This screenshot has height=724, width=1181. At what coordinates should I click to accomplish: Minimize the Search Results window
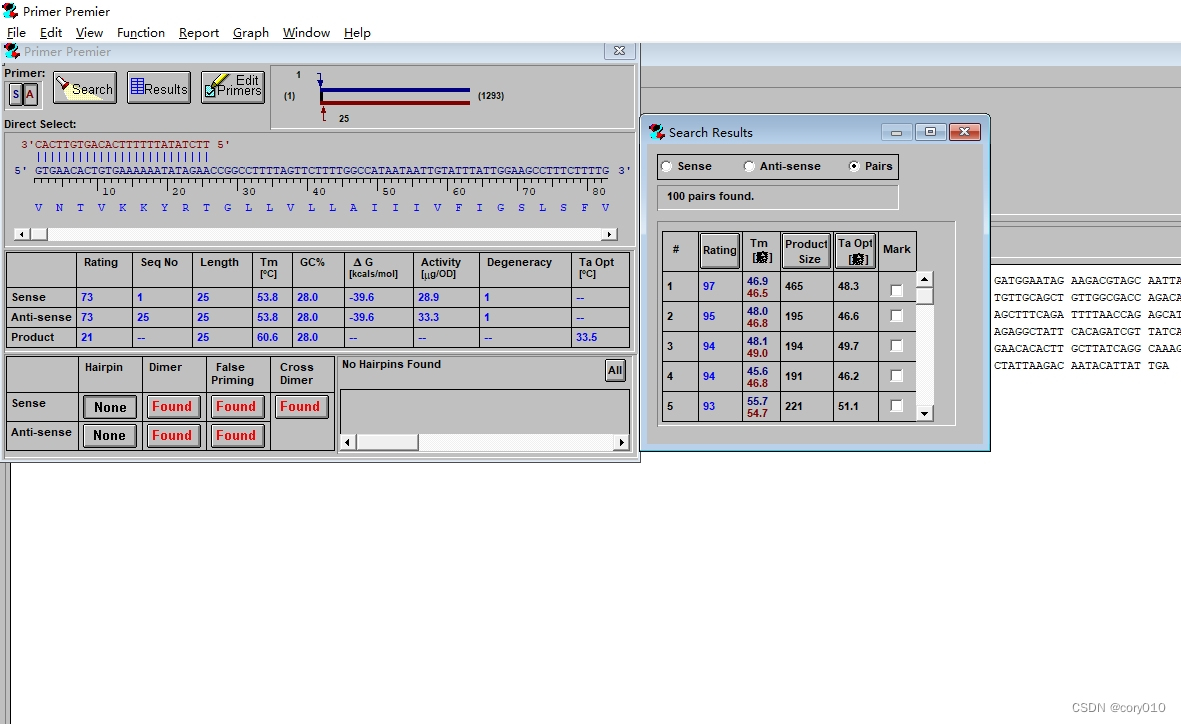(896, 133)
